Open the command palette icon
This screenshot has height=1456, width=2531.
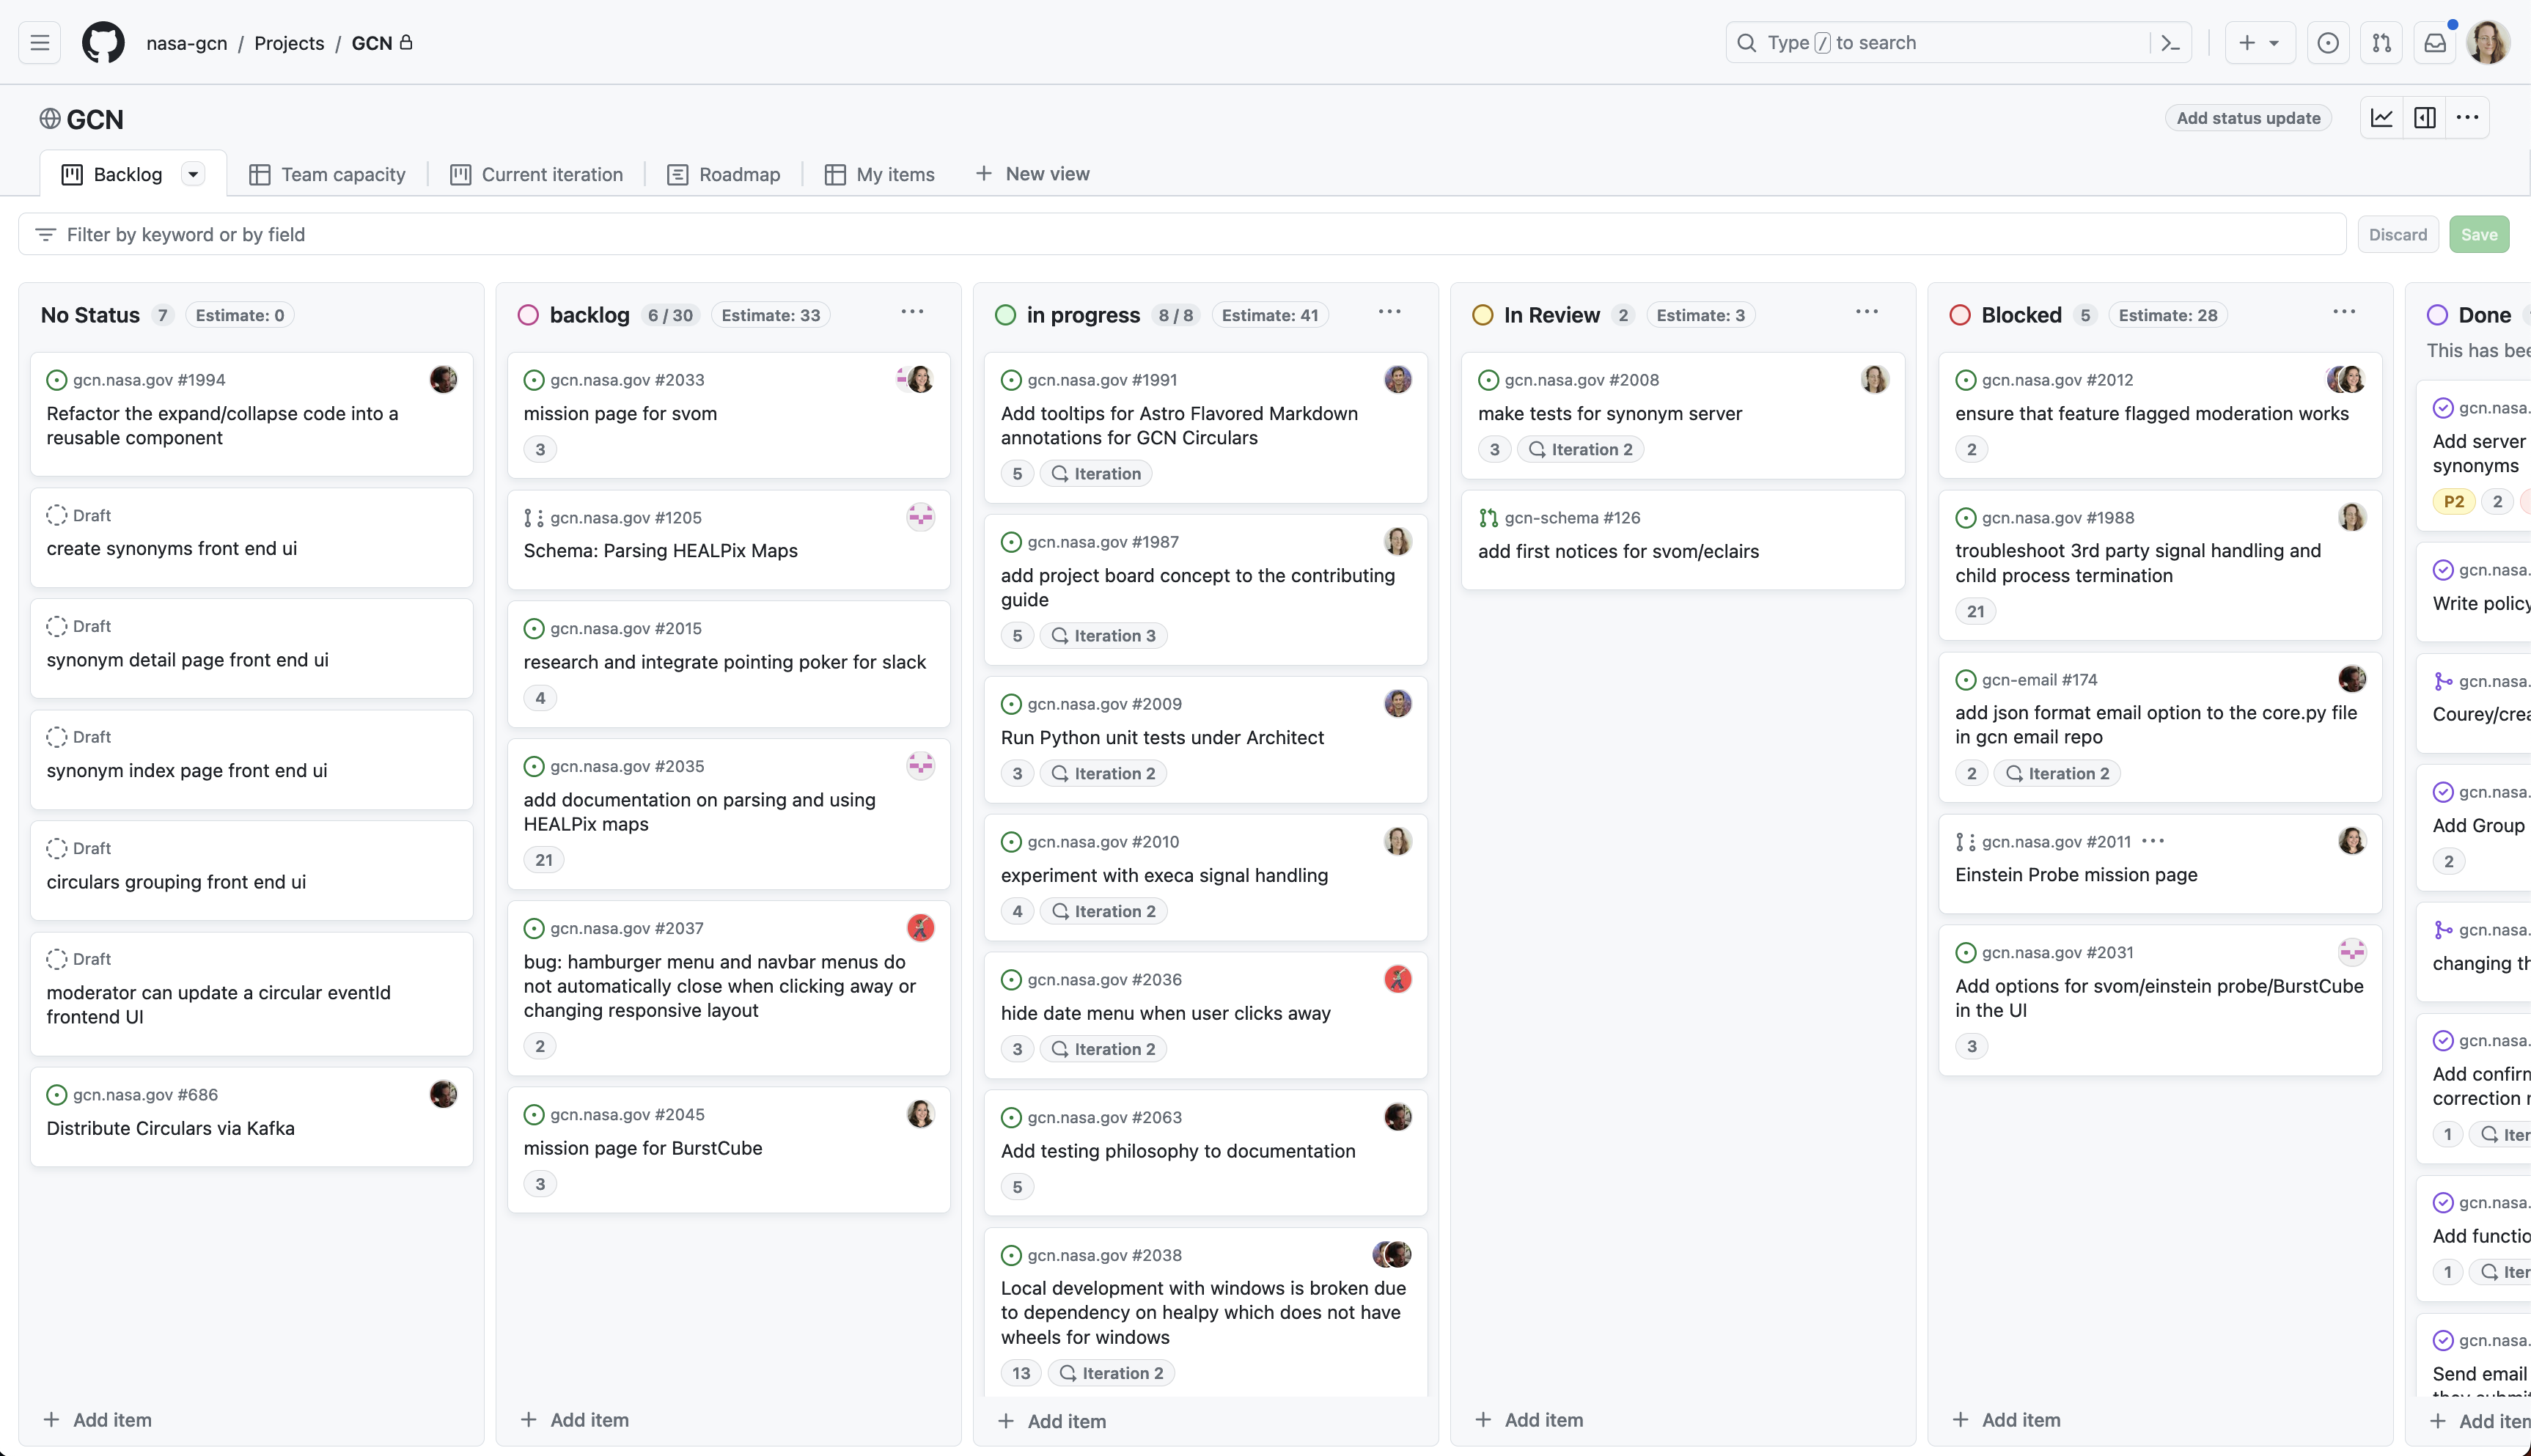[2170, 43]
